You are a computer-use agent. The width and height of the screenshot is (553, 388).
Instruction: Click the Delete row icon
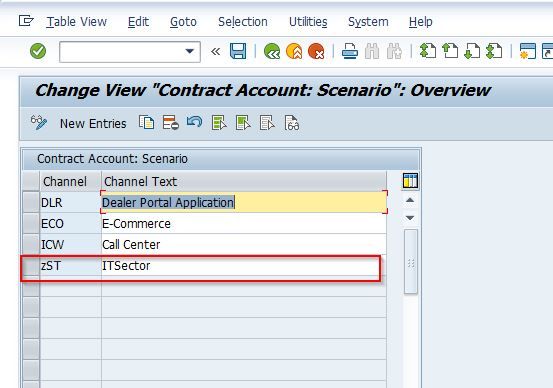(170, 123)
